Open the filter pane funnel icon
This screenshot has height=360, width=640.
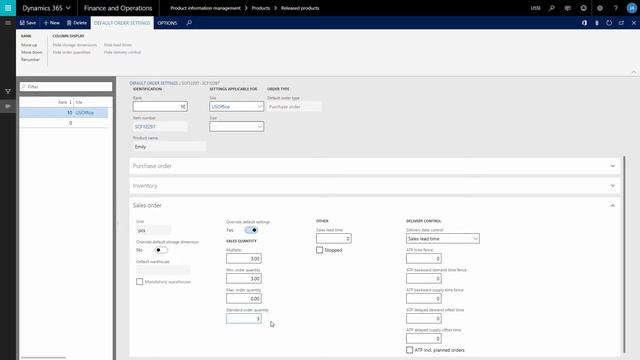(8, 91)
